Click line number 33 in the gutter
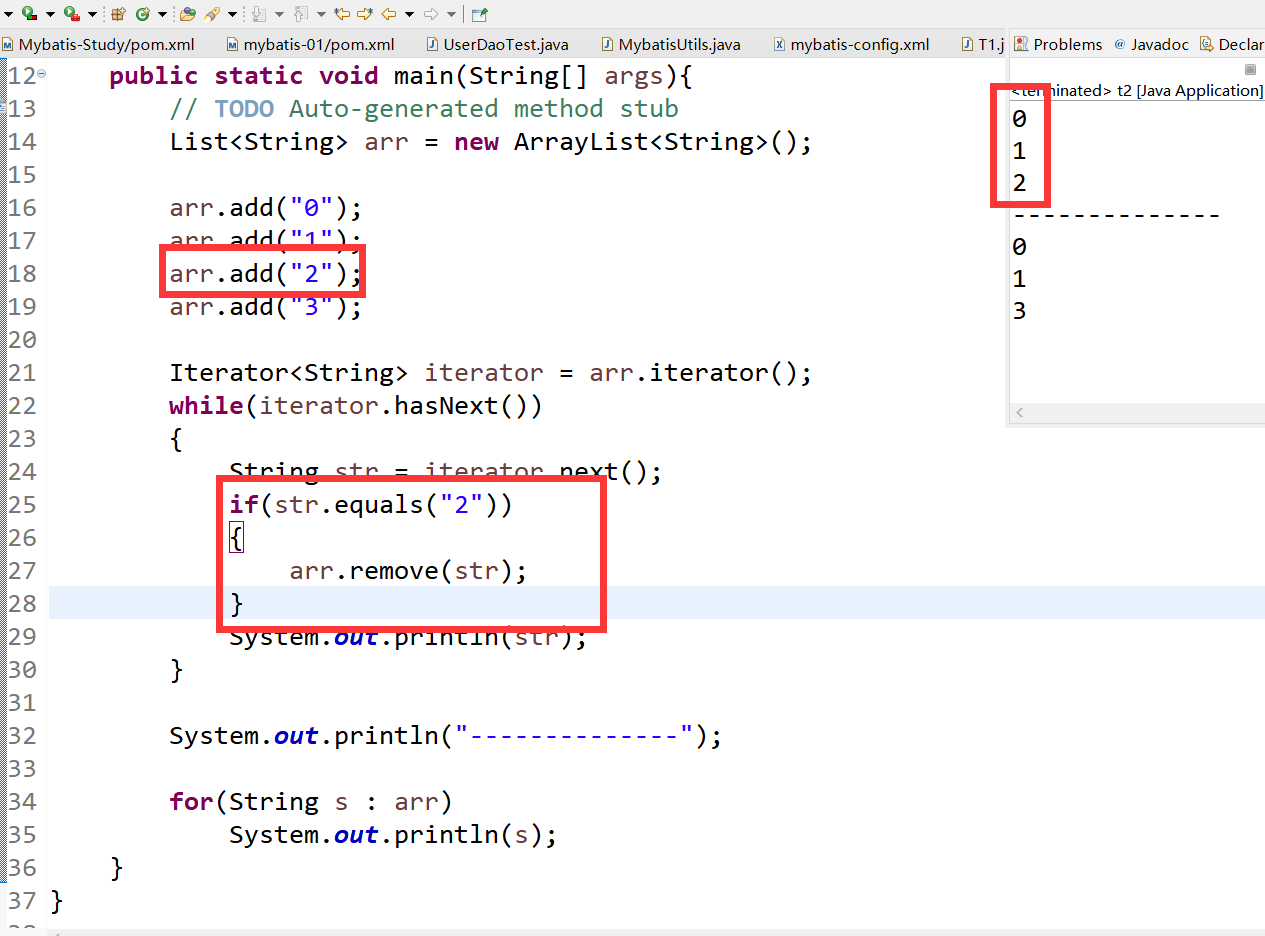Image resolution: width=1265 pixels, height=936 pixels. [21, 769]
